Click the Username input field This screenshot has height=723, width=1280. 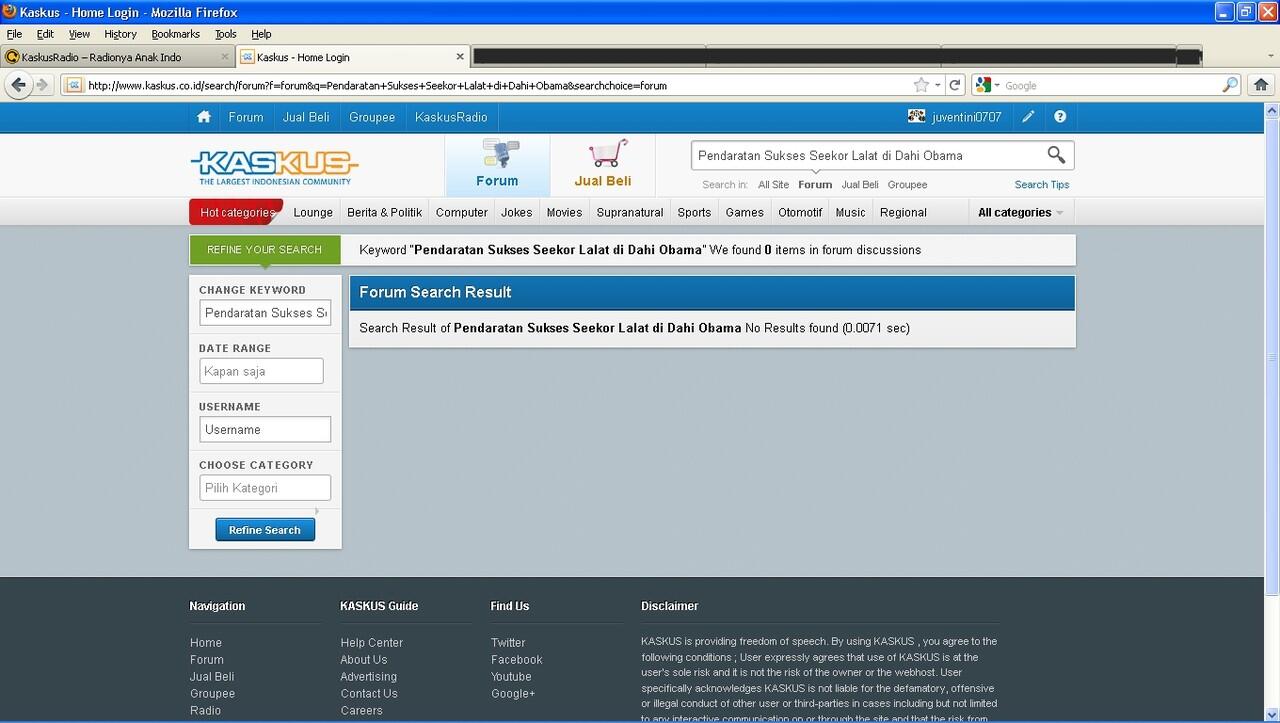pyautogui.click(x=265, y=429)
